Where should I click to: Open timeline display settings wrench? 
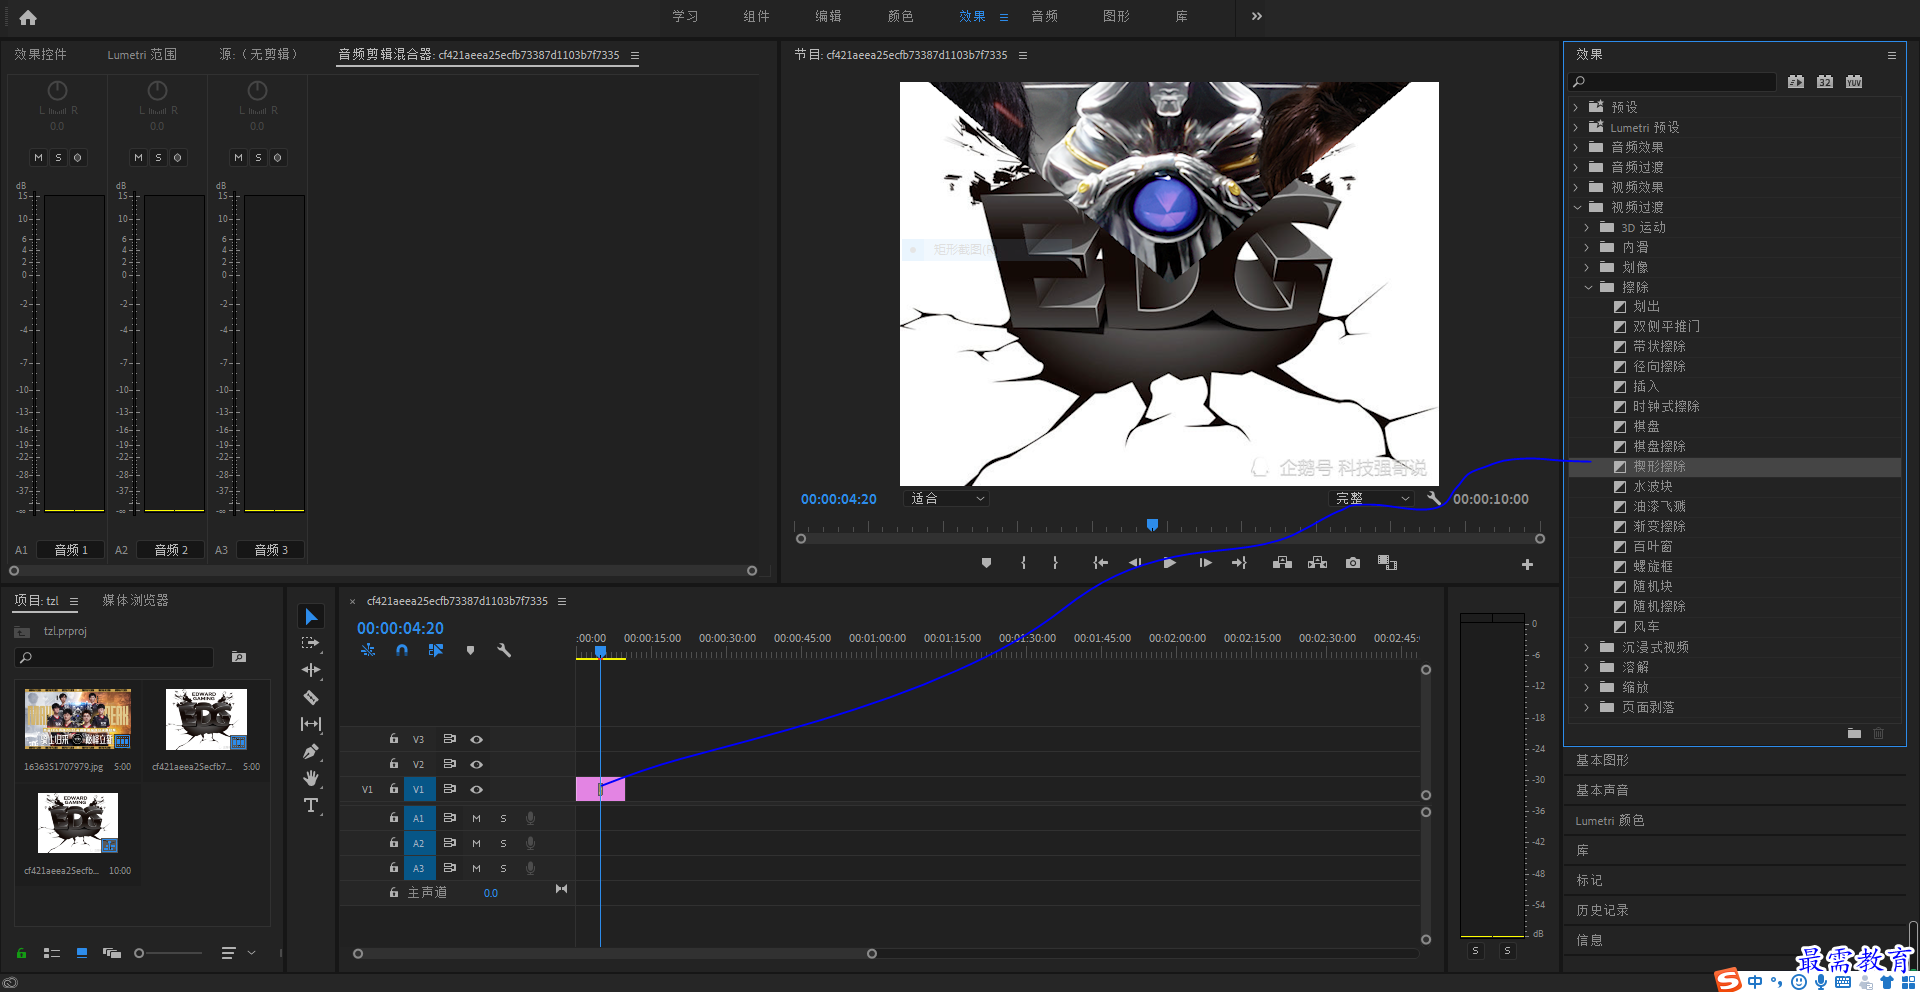[x=504, y=650]
